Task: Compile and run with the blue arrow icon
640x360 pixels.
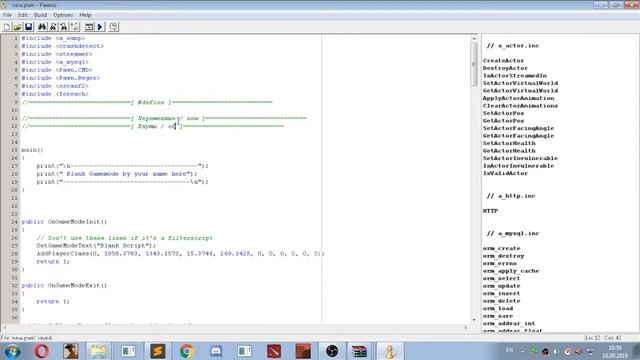Action: [x=100, y=27]
